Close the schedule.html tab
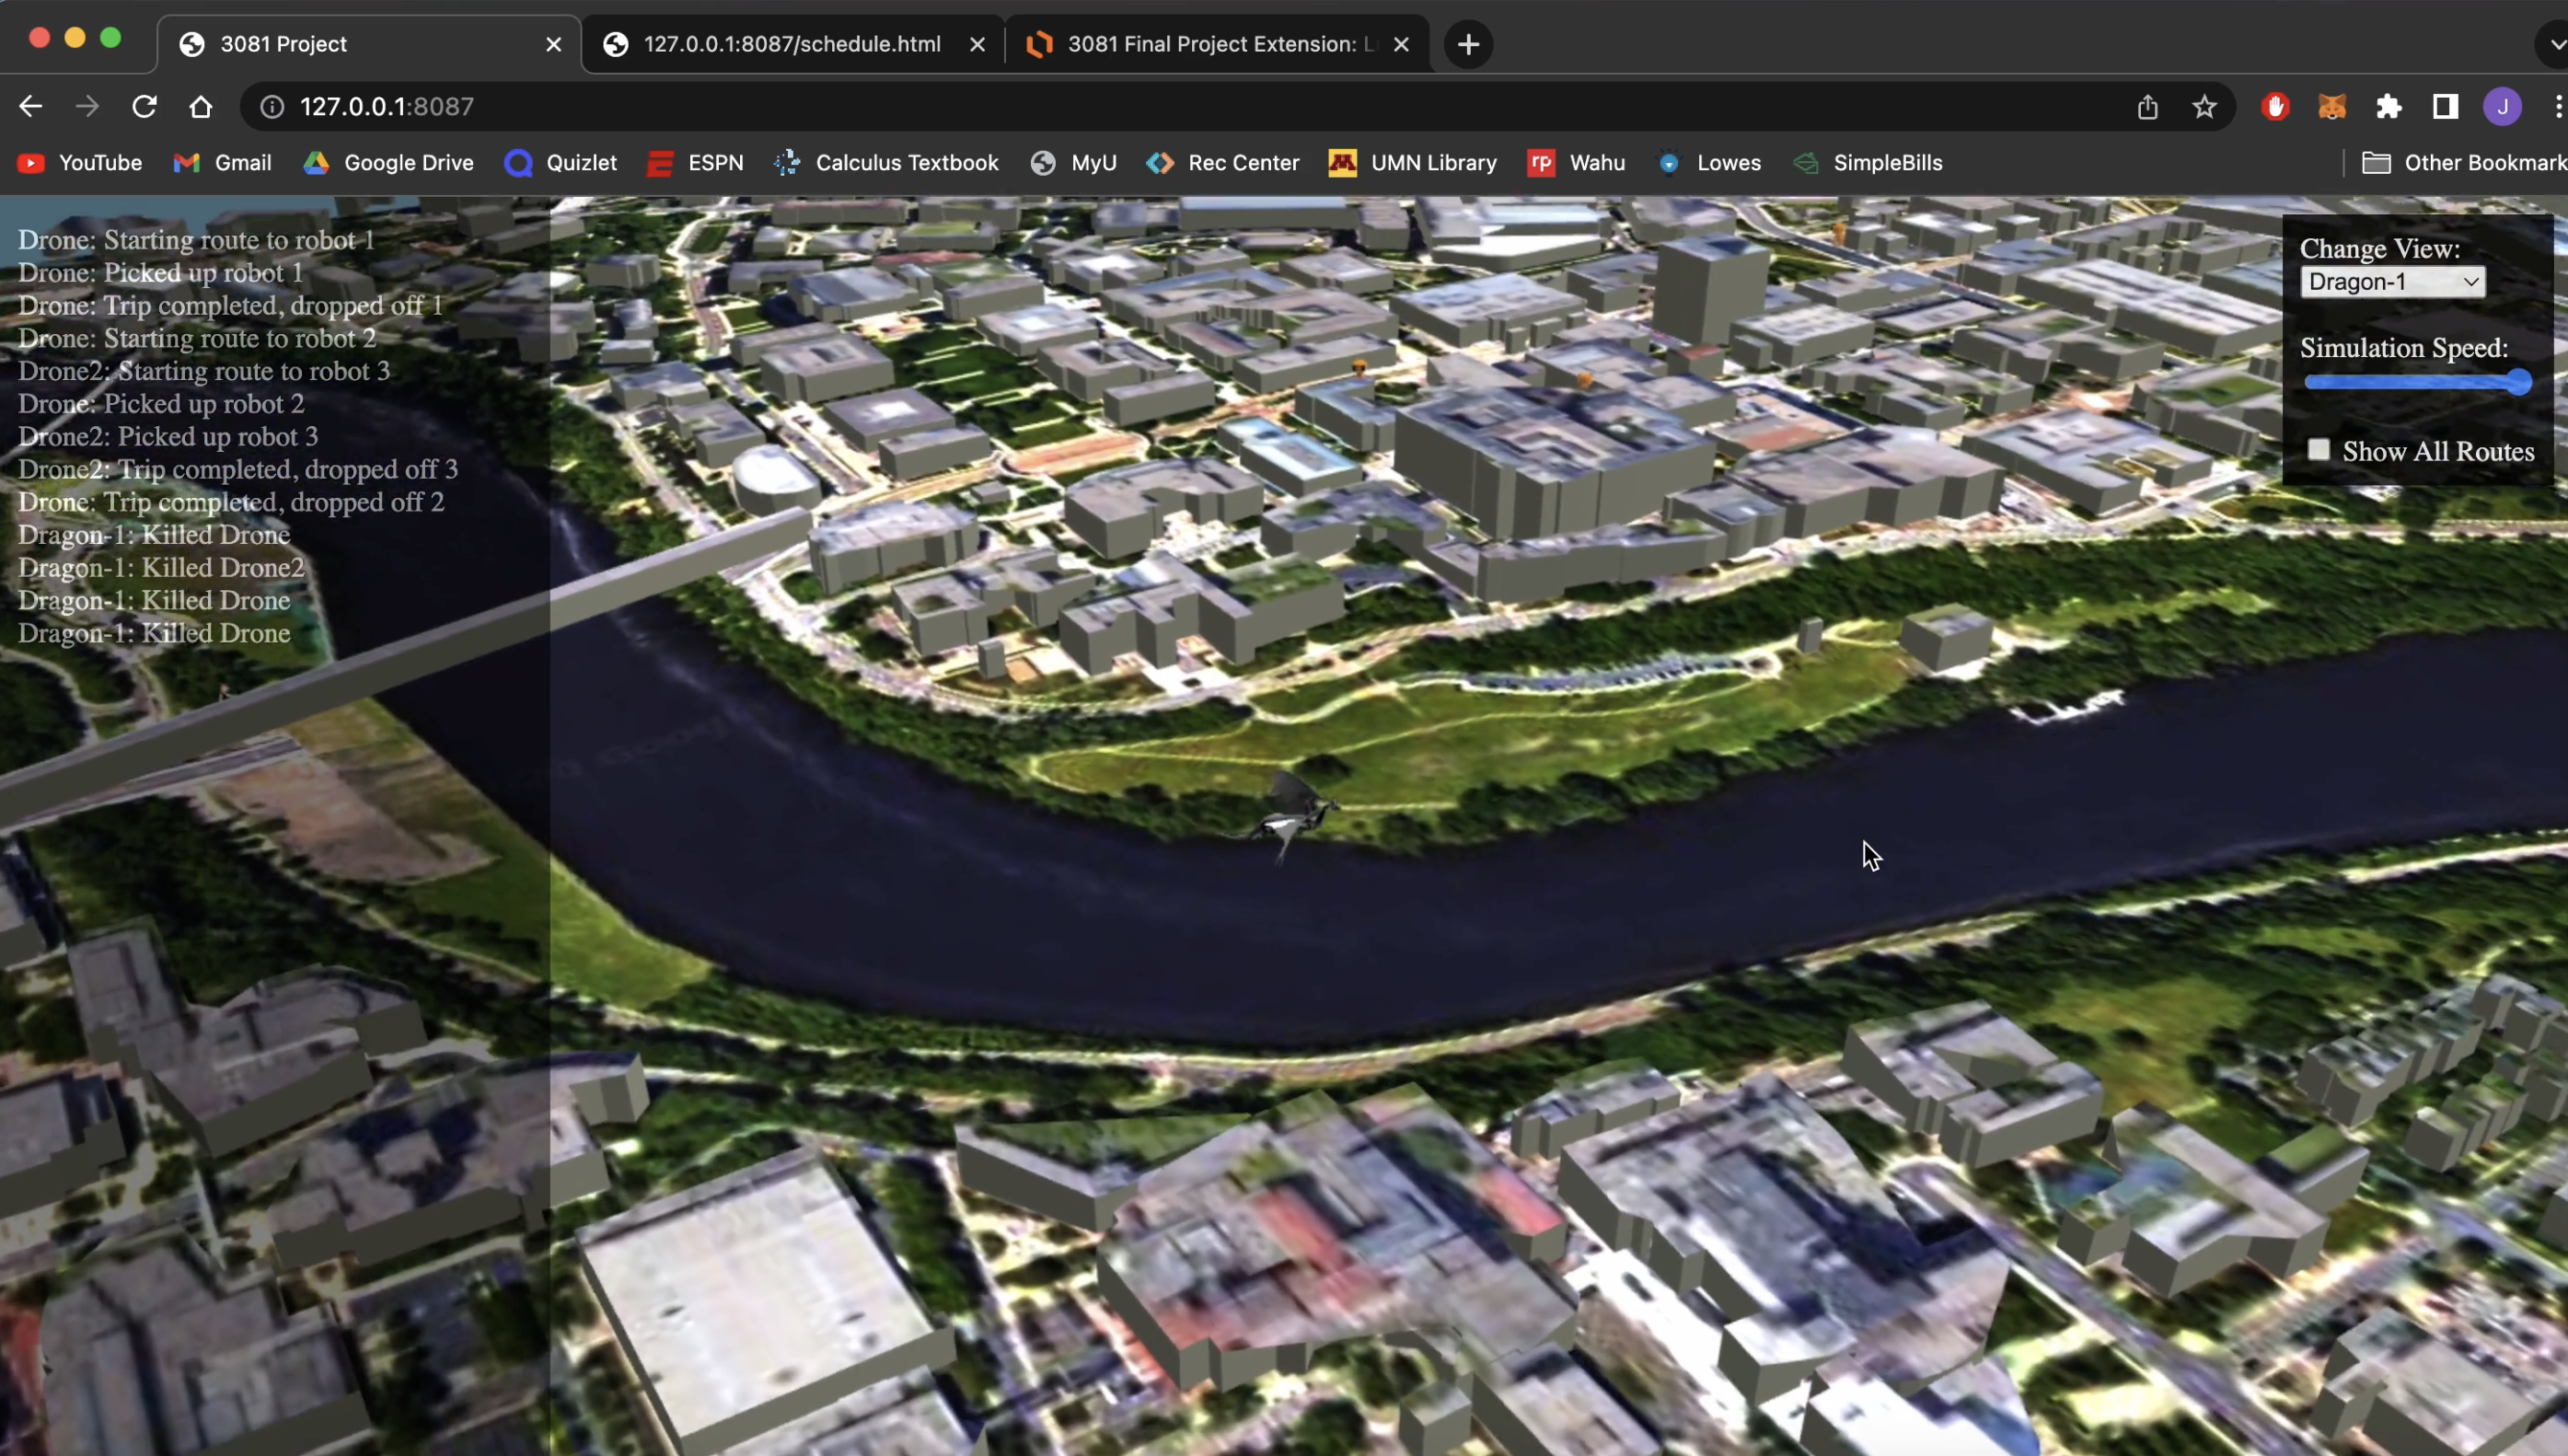Viewport: 2568px width, 1456px height. coord(977,44)
